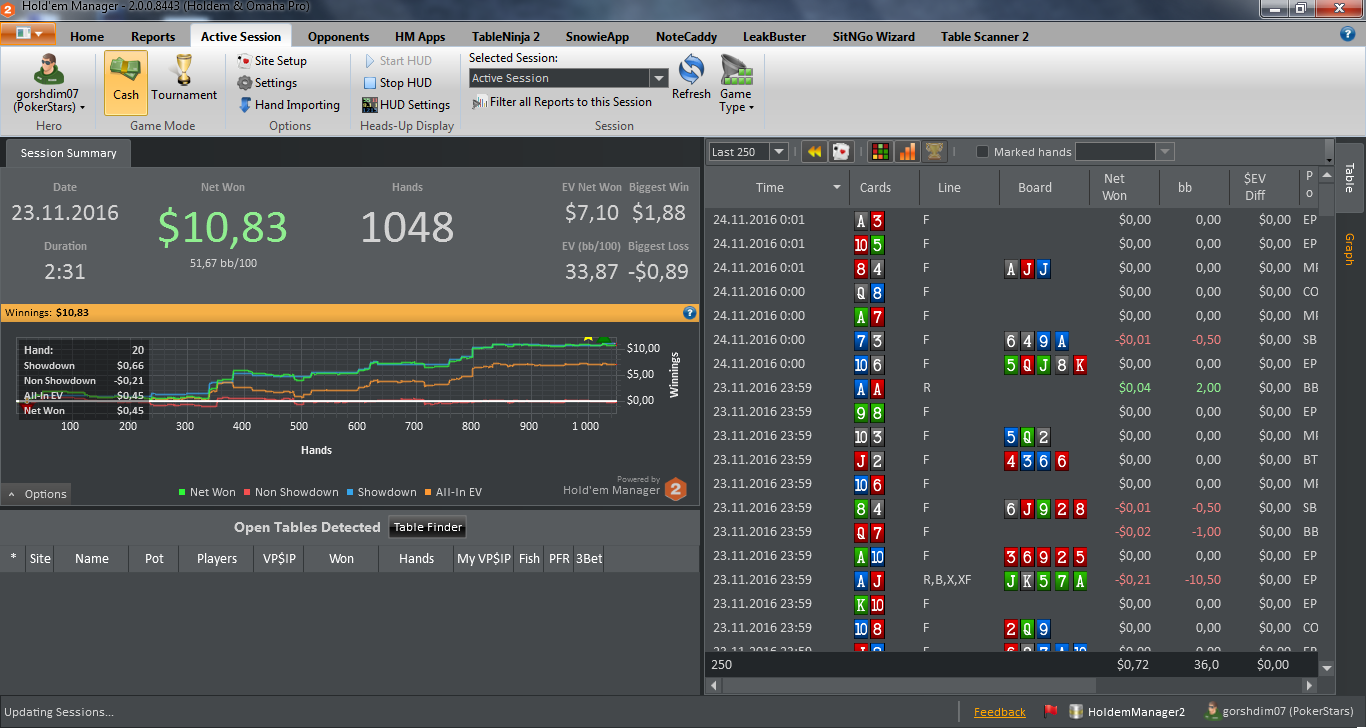
Task: Click the Table Finder button
Action: (427, 527)
